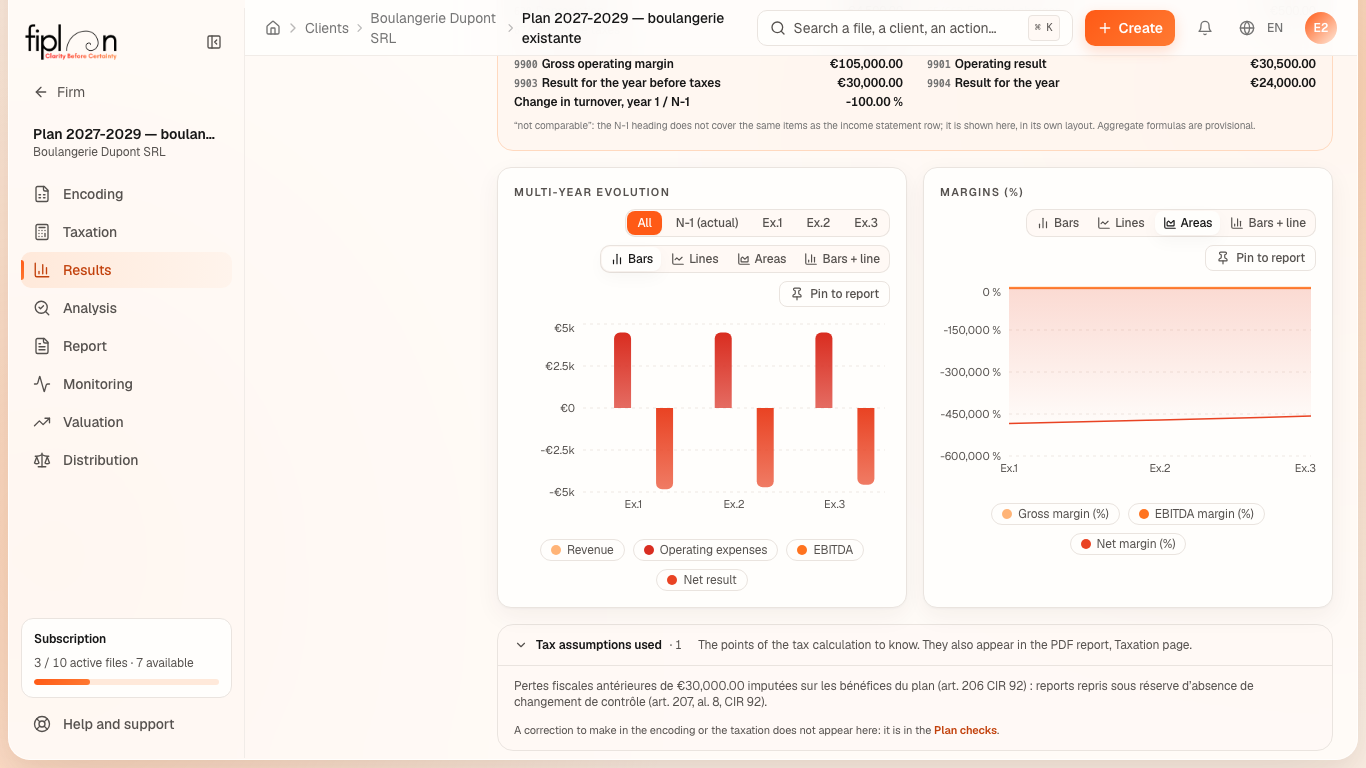Screen dimensions: 1366x768
Task: Select Areas in Multi-year evolution
Action: 762,259
